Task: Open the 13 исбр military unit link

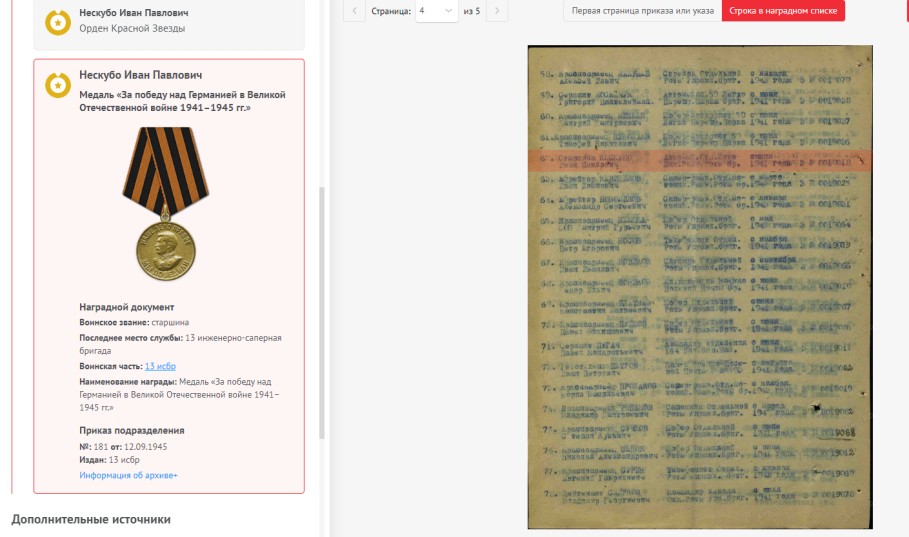Action: pos(161,367)
